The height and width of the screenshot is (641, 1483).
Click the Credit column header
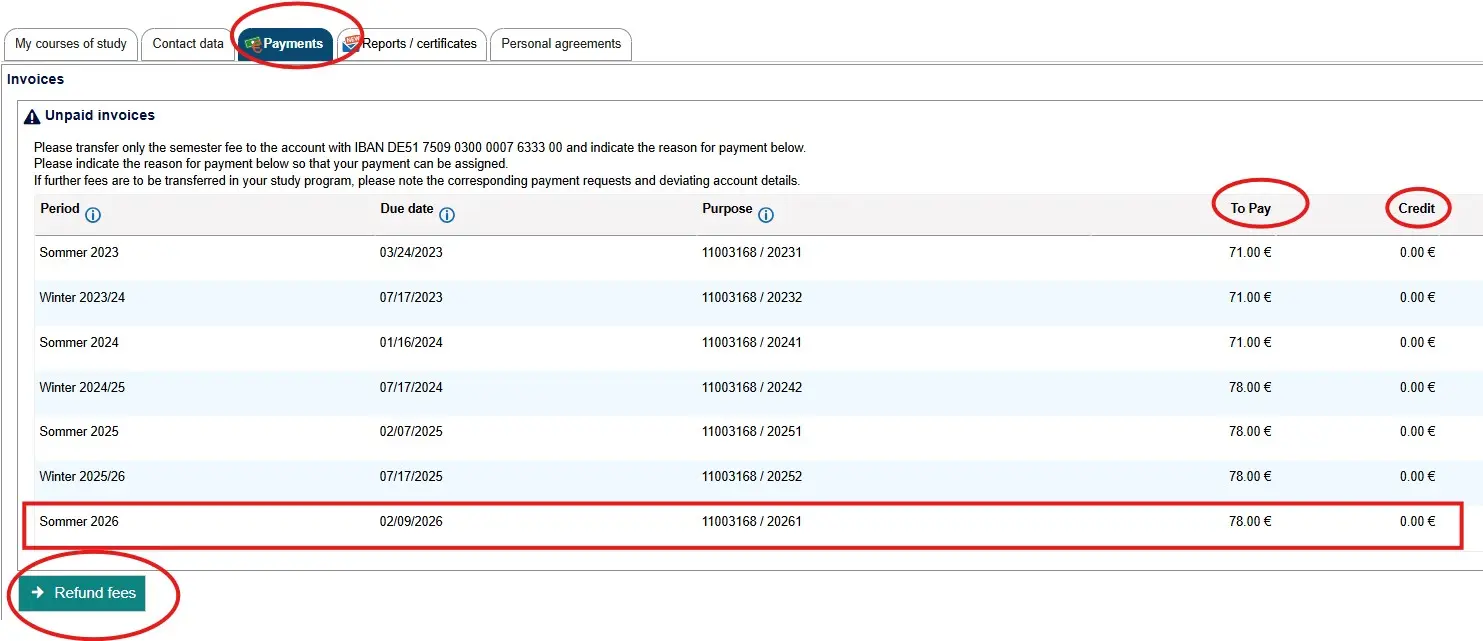click(x=1416, y=208)
